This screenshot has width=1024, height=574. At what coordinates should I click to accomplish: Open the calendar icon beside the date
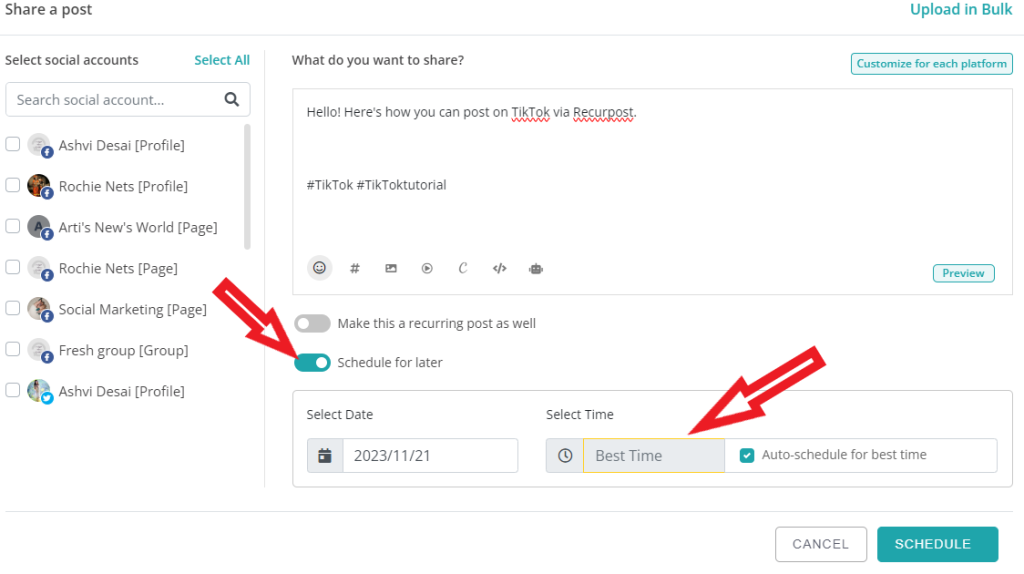[325, 456]
